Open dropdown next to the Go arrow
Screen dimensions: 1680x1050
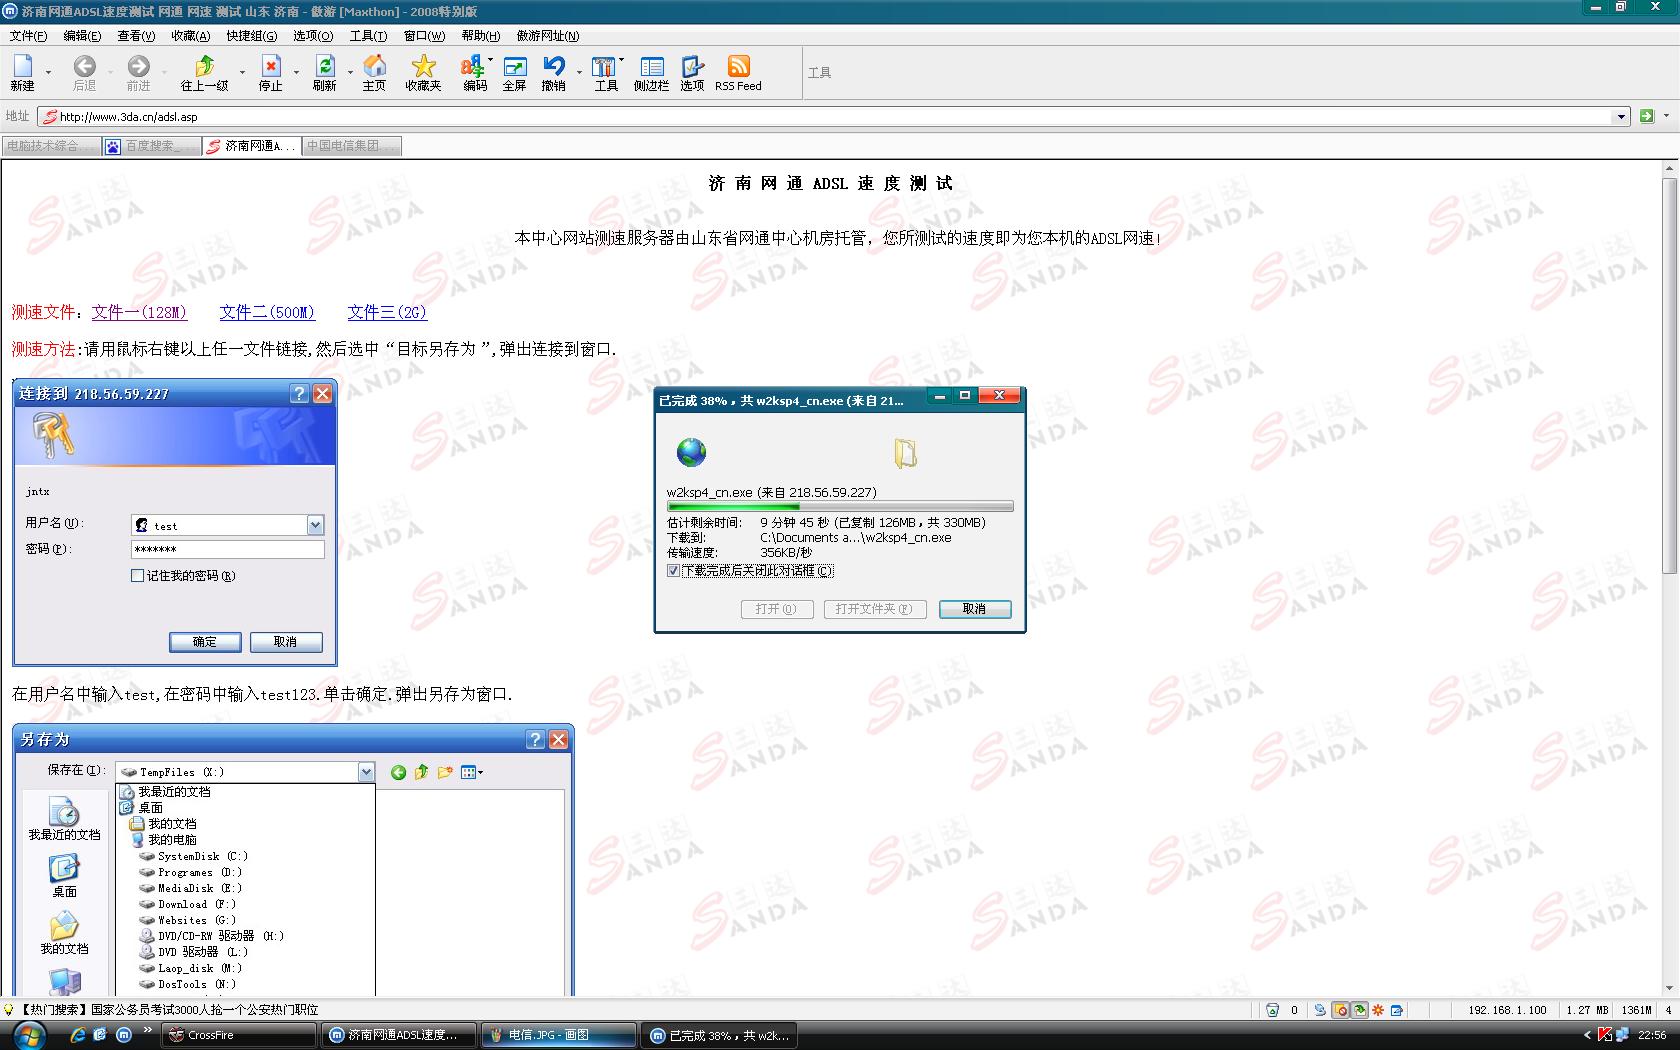pyautogui.click(x=1666, y=116)
